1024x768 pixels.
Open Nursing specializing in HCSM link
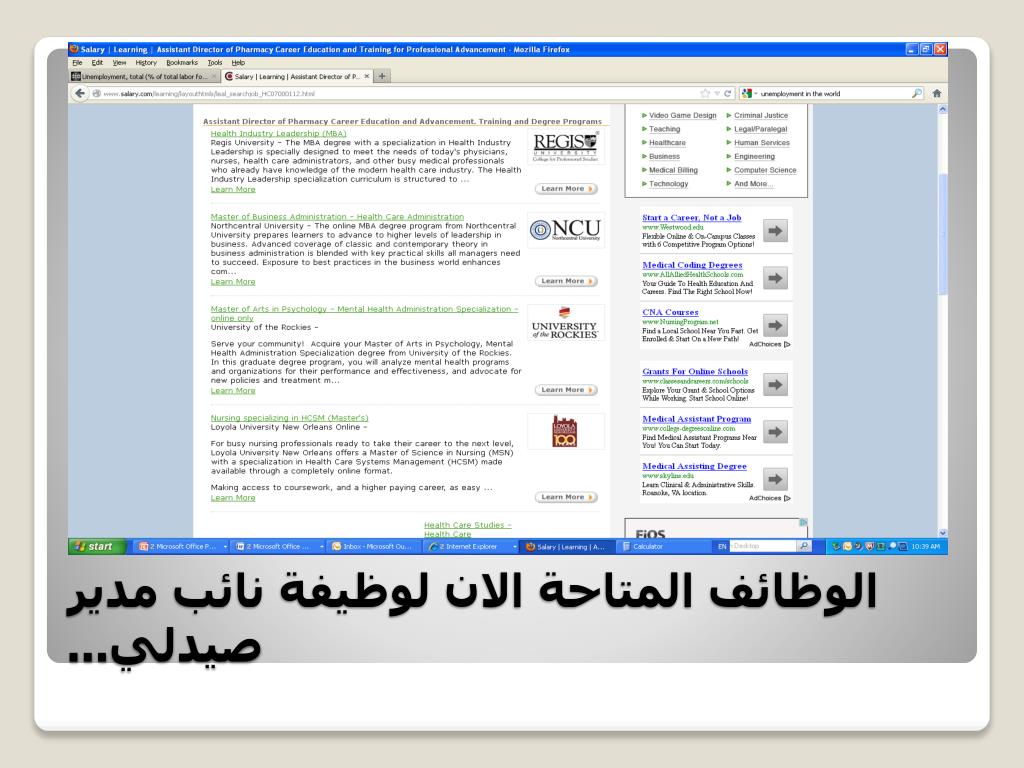pos(289,418)
